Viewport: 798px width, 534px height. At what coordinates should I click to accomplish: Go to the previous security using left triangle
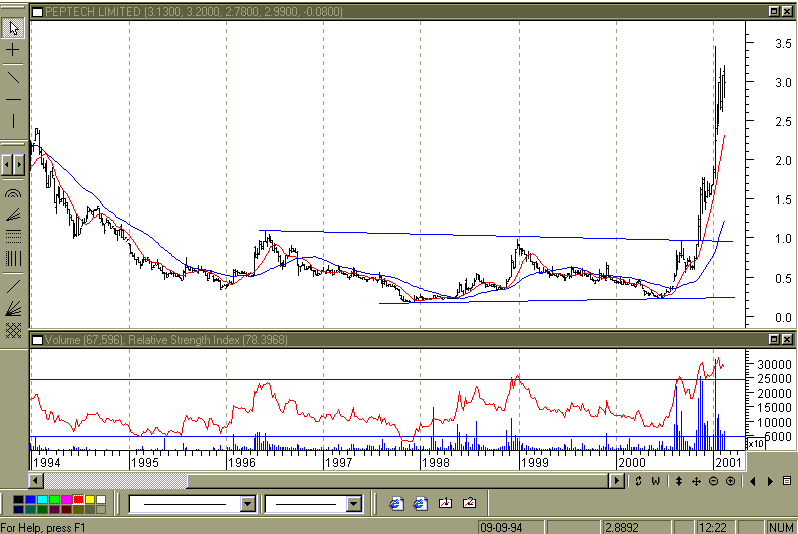pos(753,481)
